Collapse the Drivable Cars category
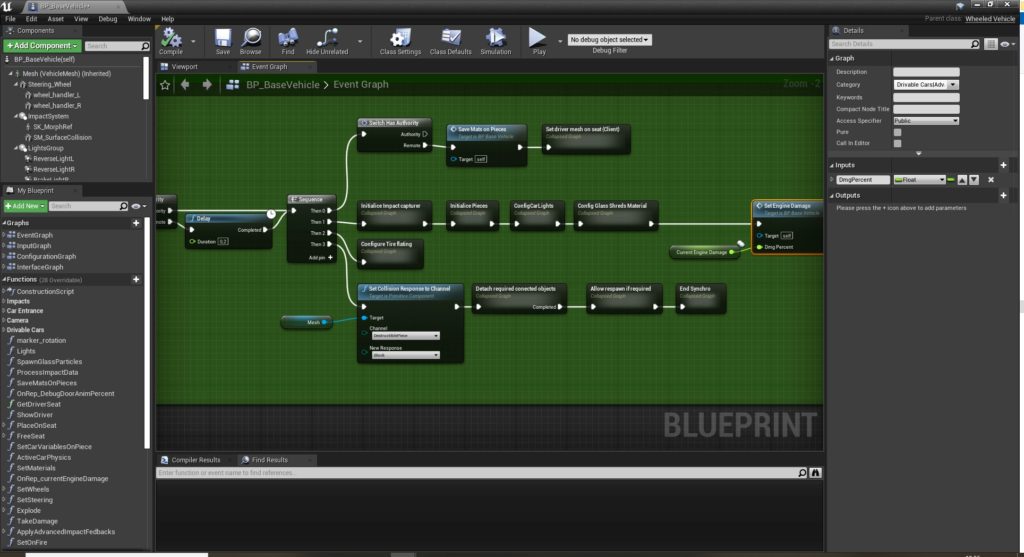Viewport: 1024px width, 557px height. coord(4,330)
